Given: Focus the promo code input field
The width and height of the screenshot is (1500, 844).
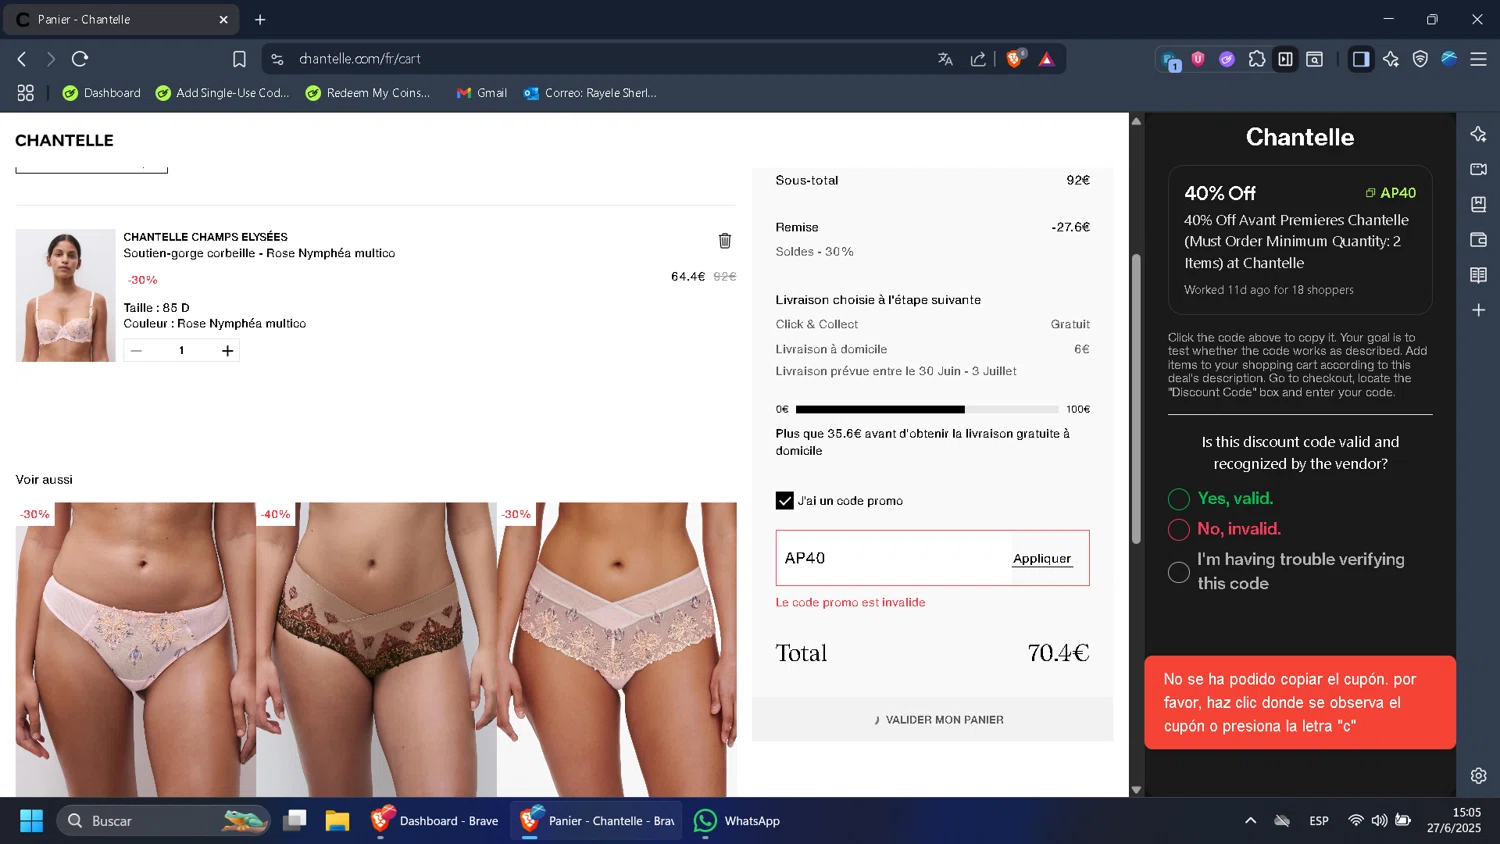Looking at the screenshot, I should click(x=895, y=558).
